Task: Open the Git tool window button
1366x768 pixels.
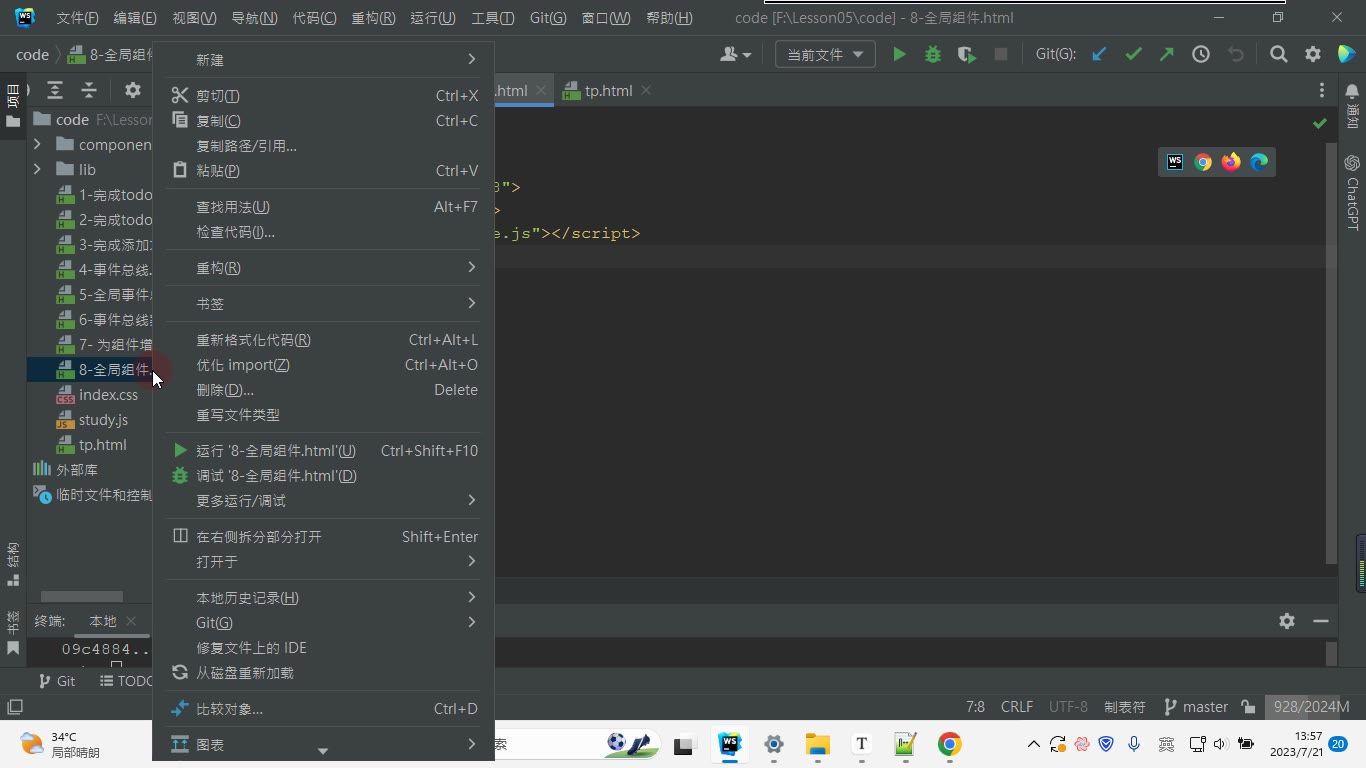Action: (x=56, y=681)
